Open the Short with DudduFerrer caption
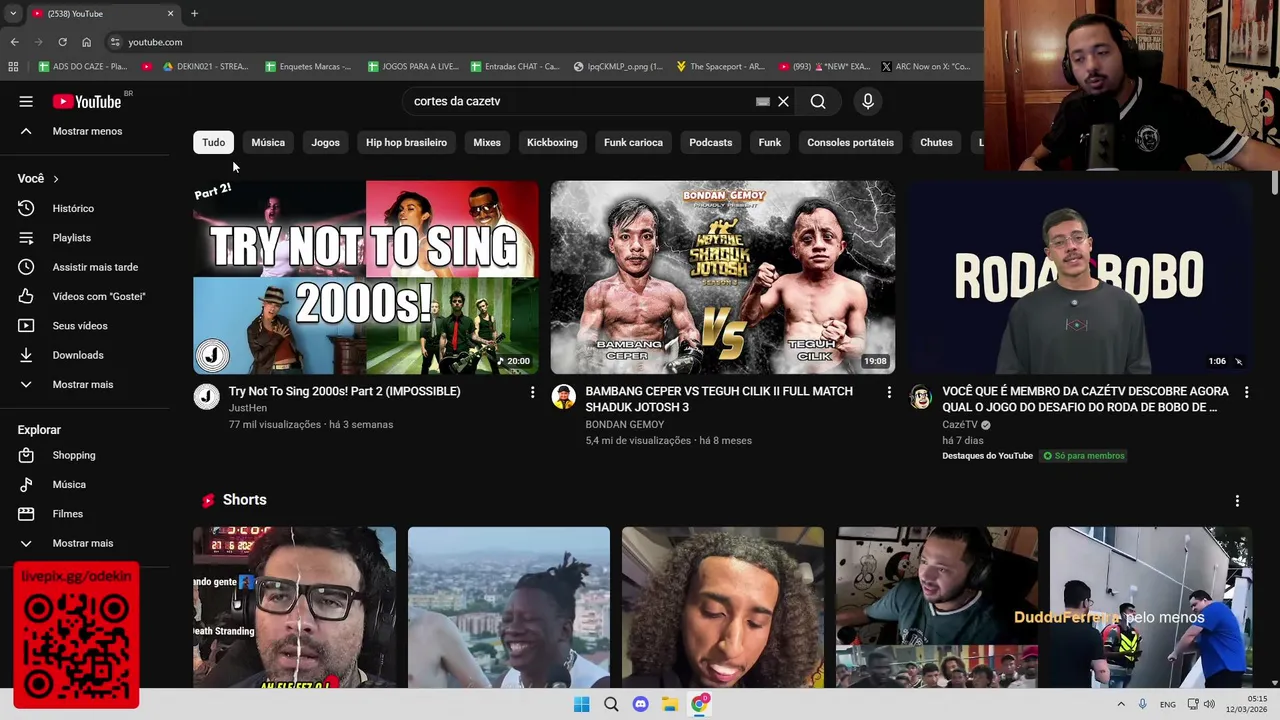Screen dimensions: 1280x720 [1151, 608]
